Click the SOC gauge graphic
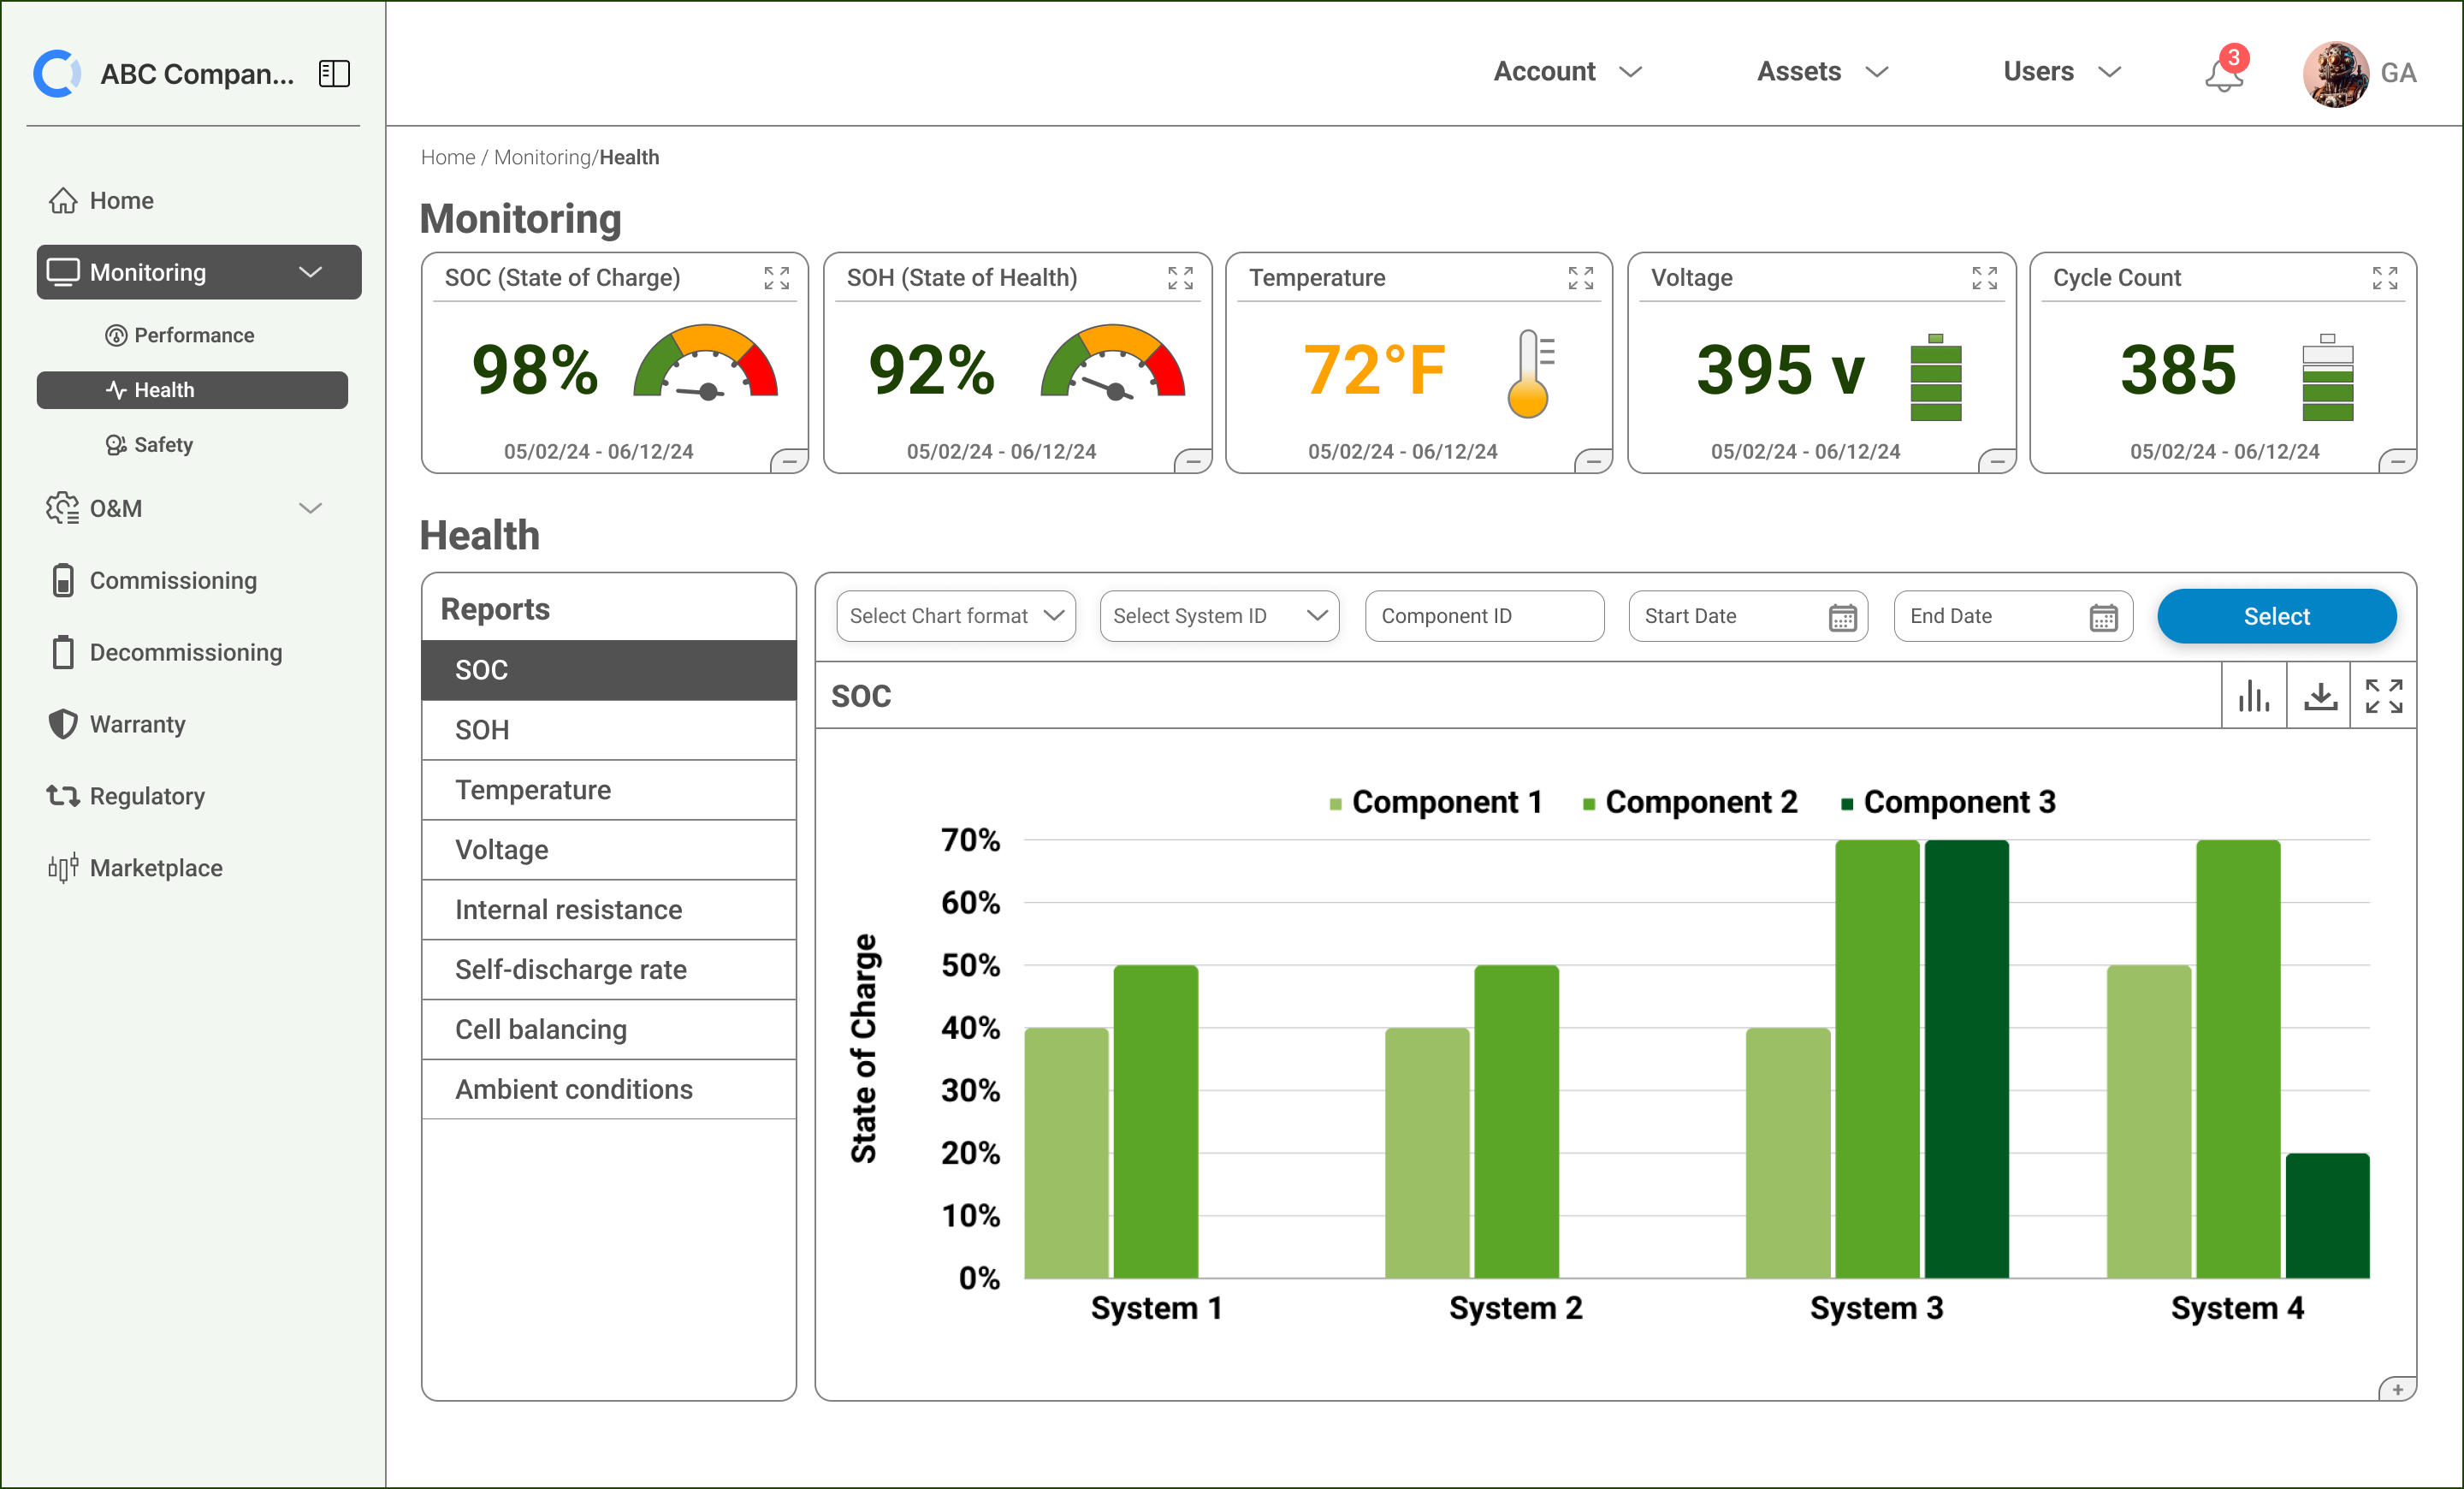The image size is (2464, 1489). (706, 362)
